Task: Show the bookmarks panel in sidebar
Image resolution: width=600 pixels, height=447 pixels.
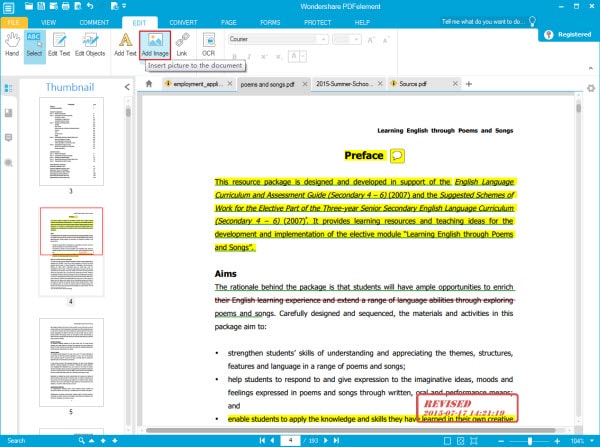Action: click(8, 113)
